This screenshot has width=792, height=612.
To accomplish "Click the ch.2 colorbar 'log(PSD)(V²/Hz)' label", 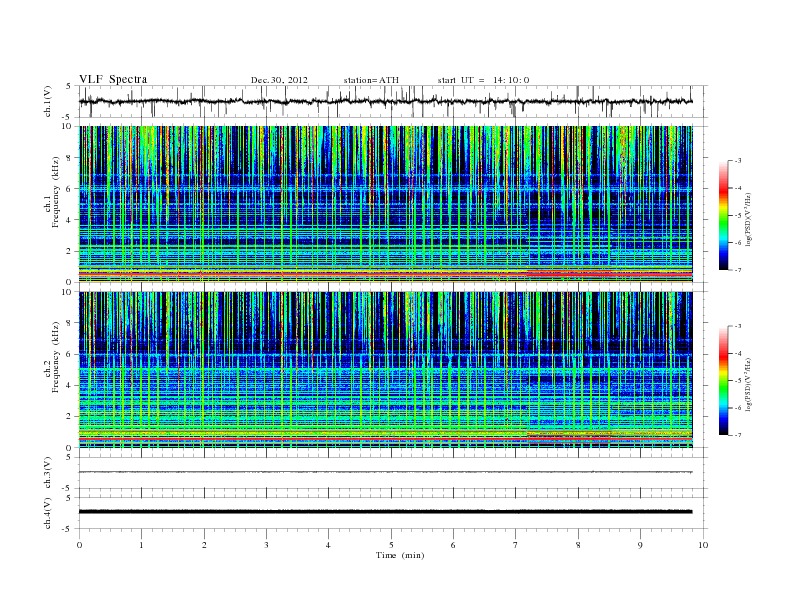I will coord(750,384).
